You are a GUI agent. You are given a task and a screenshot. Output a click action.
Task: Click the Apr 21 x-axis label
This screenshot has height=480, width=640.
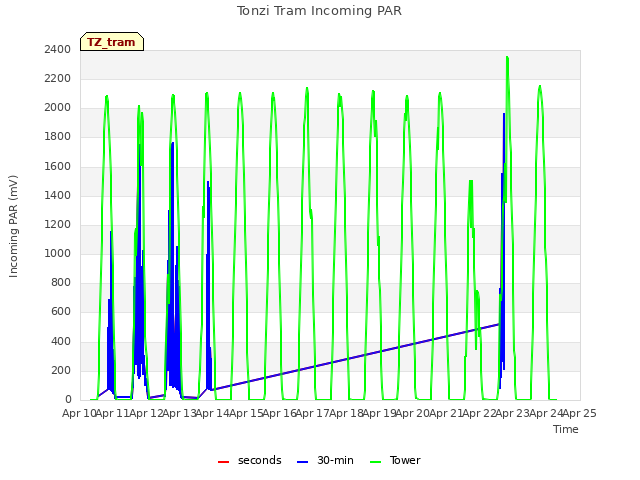click(446, 414)
